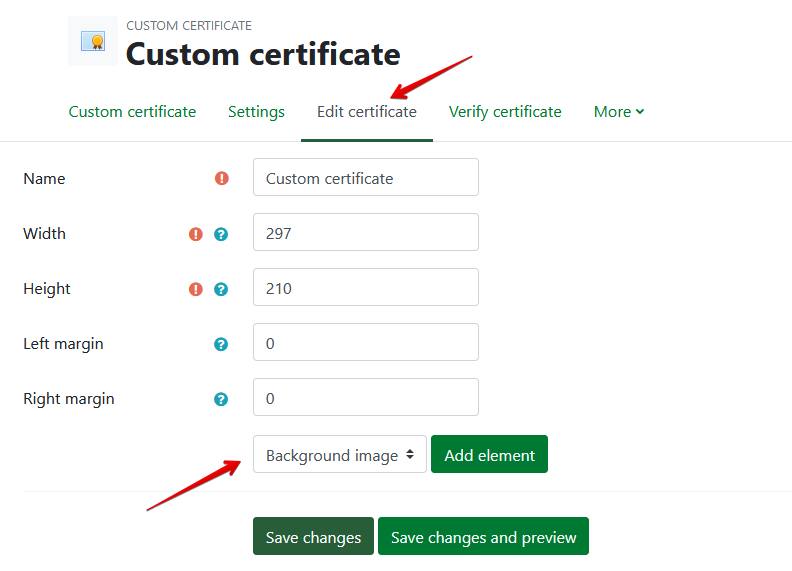
Task: Open the help icon for Width
Action: pos(221,234)
